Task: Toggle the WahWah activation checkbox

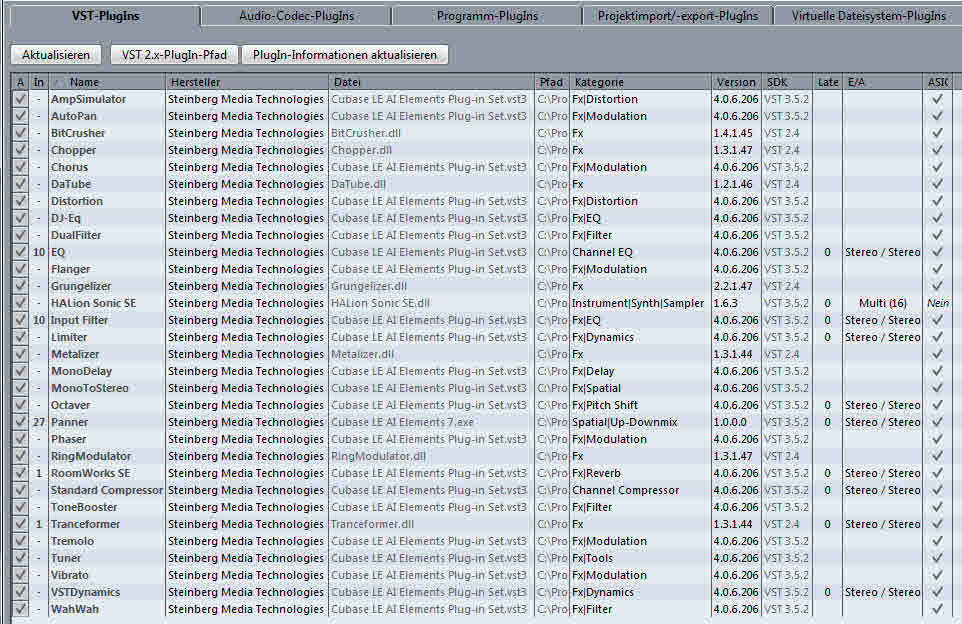Action: [20, 609]
